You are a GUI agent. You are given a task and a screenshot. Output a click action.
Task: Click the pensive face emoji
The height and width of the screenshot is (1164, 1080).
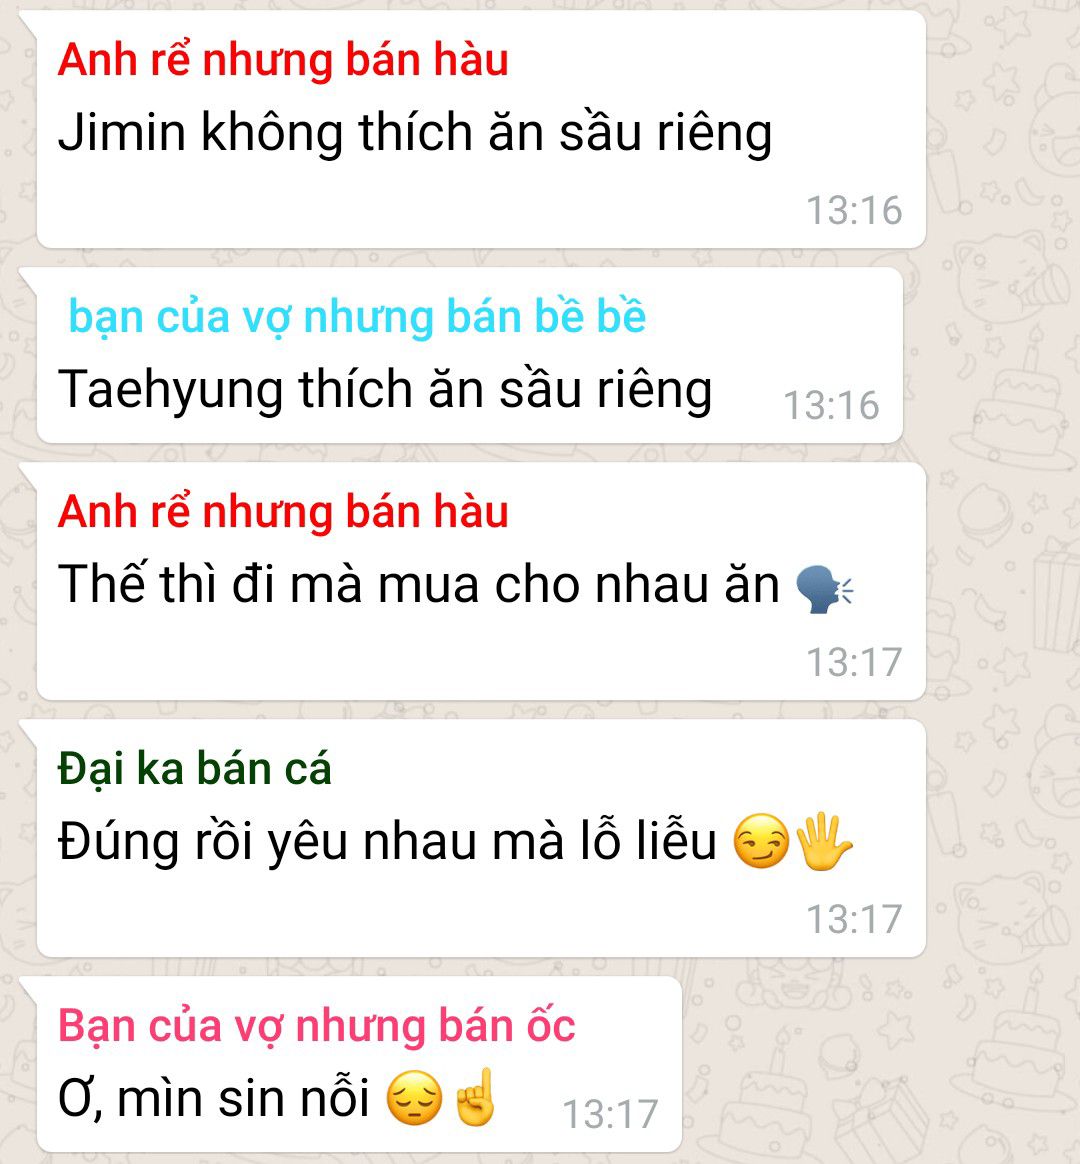pos(414,1098)
